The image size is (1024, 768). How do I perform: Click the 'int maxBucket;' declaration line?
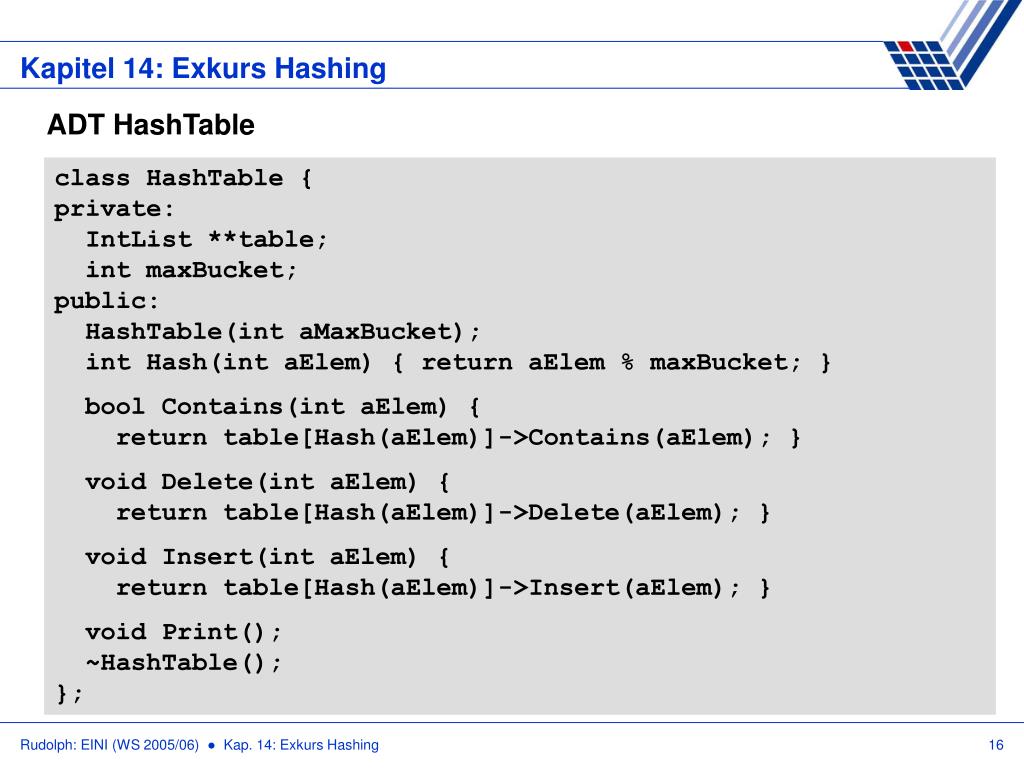[x=191, y=270]
